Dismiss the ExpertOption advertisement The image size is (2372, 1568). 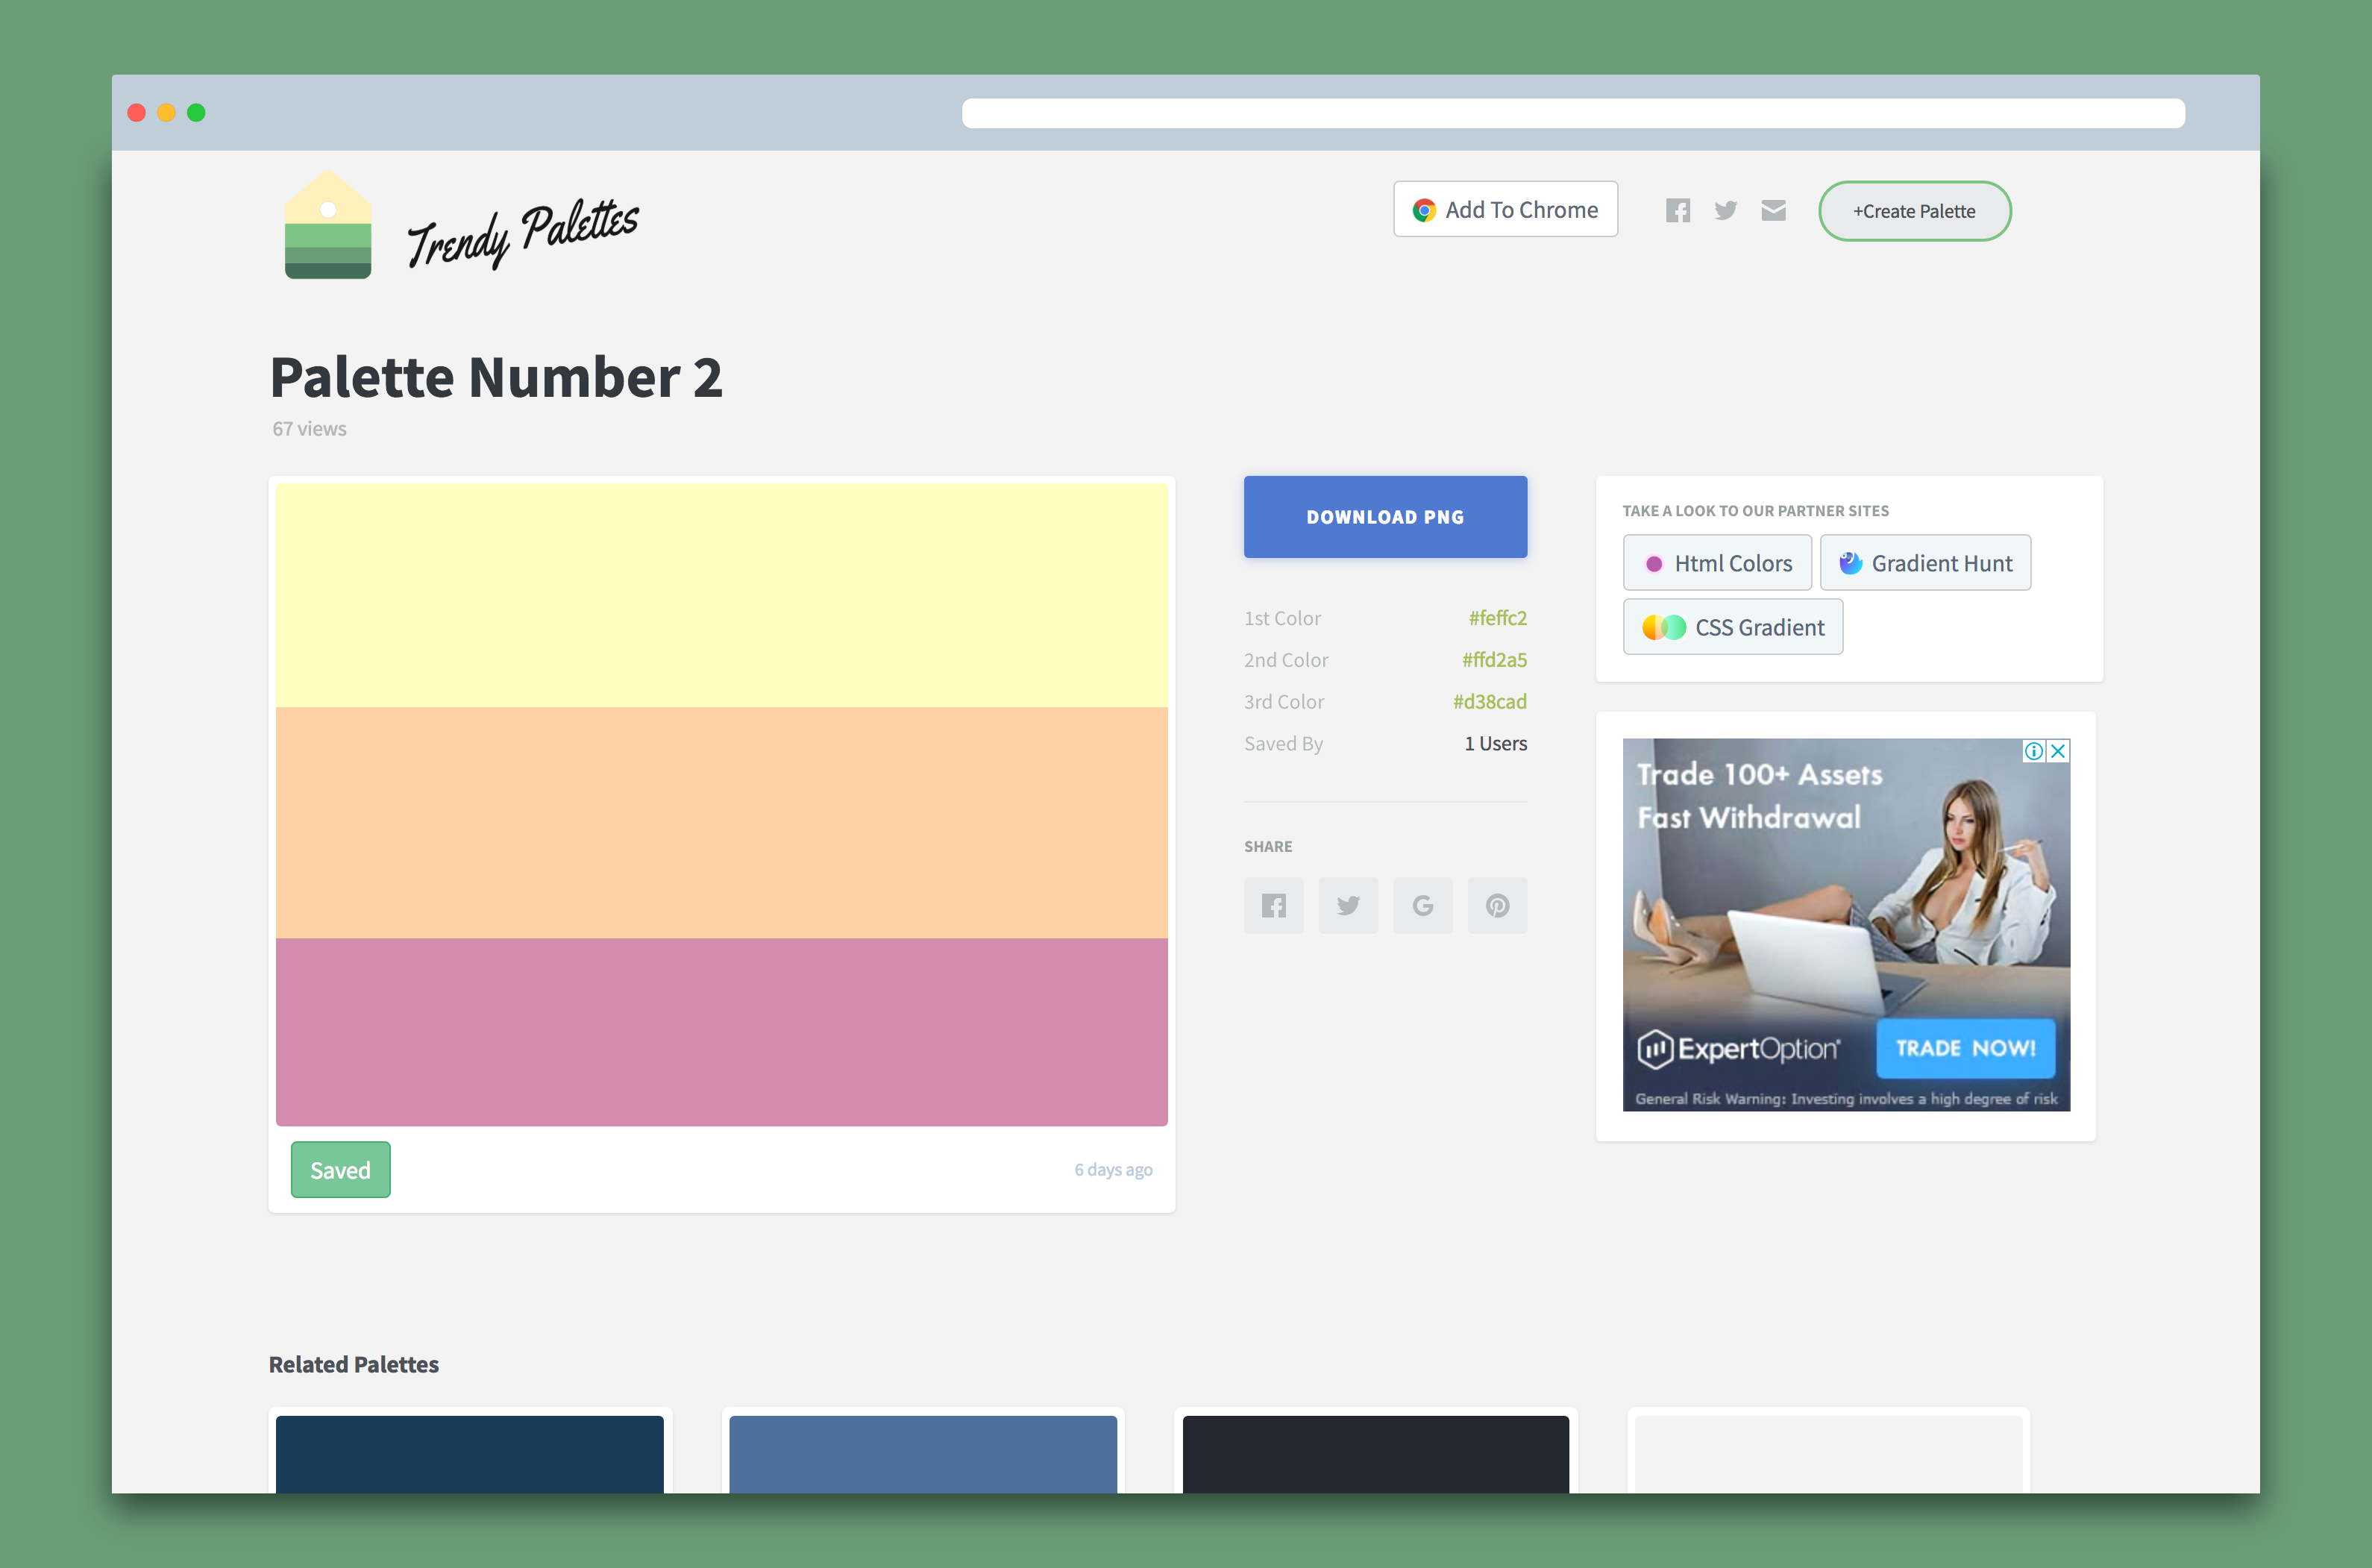2057,751
